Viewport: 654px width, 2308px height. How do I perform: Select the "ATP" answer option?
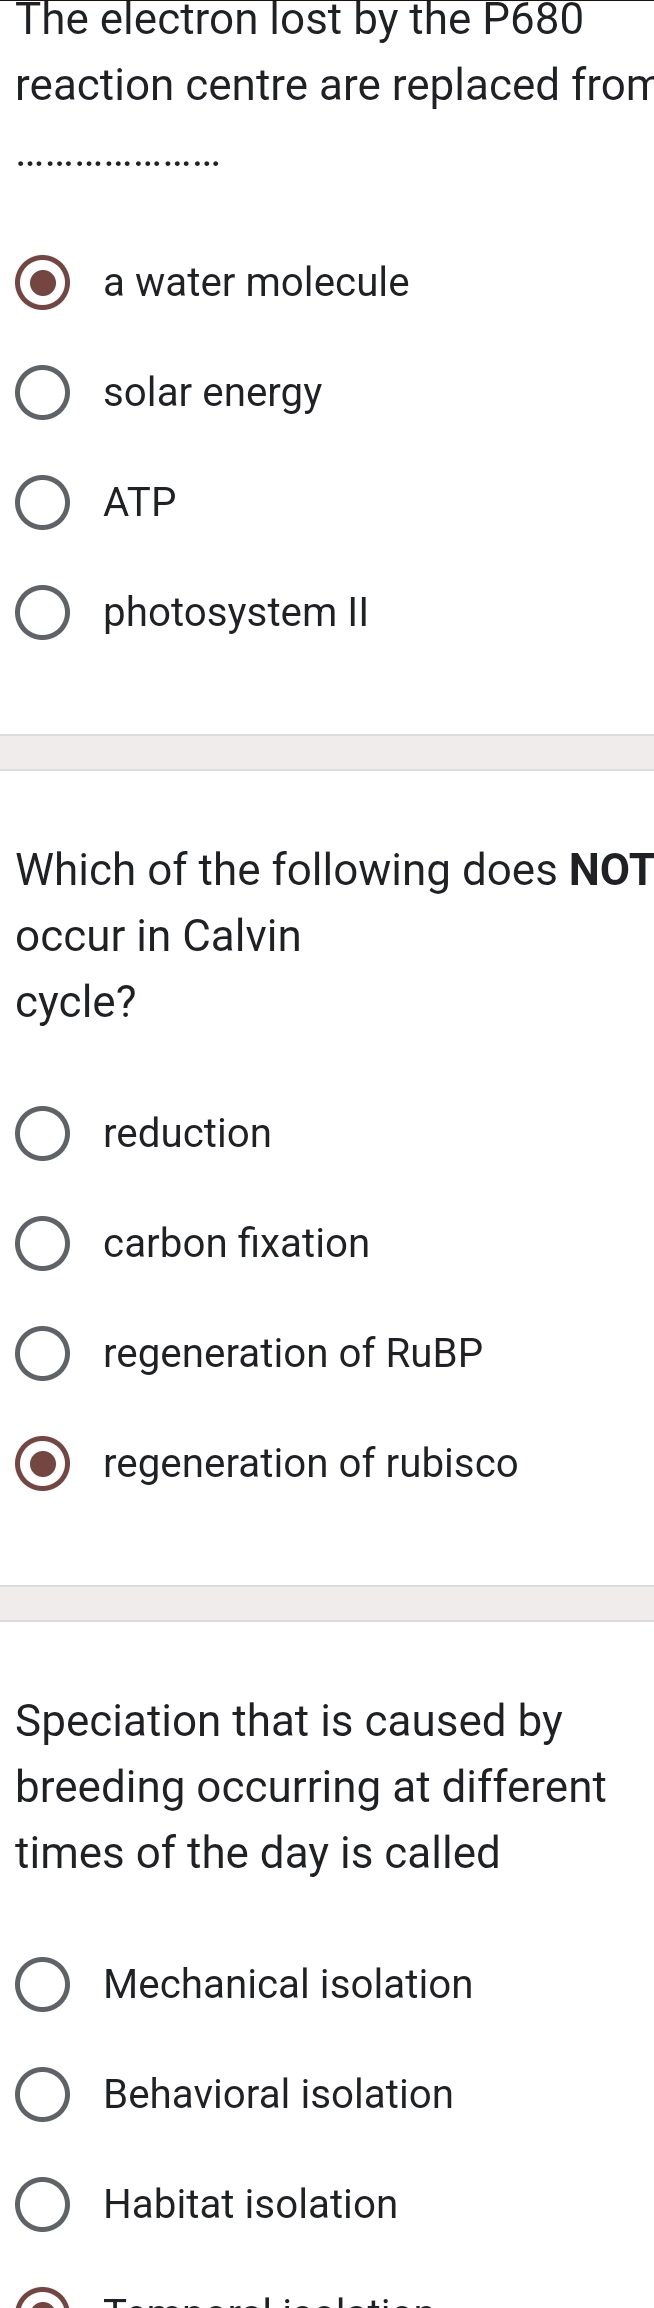(x=42, y=502)
